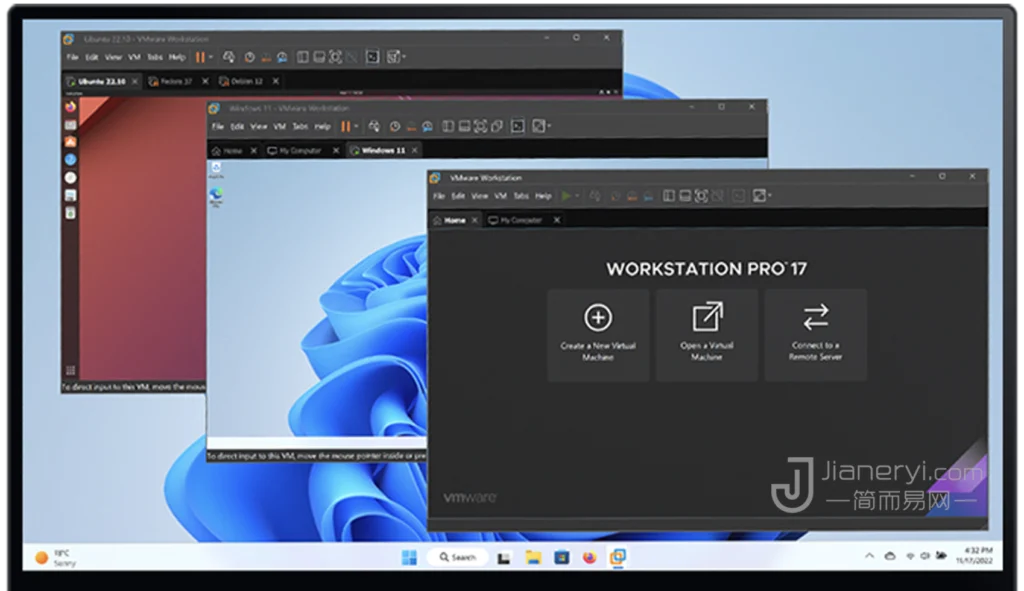Viewport: 1024px width, 591px height.
Task: Close Windows 11 tab in middle window
Action: click(x=414, y=150)
